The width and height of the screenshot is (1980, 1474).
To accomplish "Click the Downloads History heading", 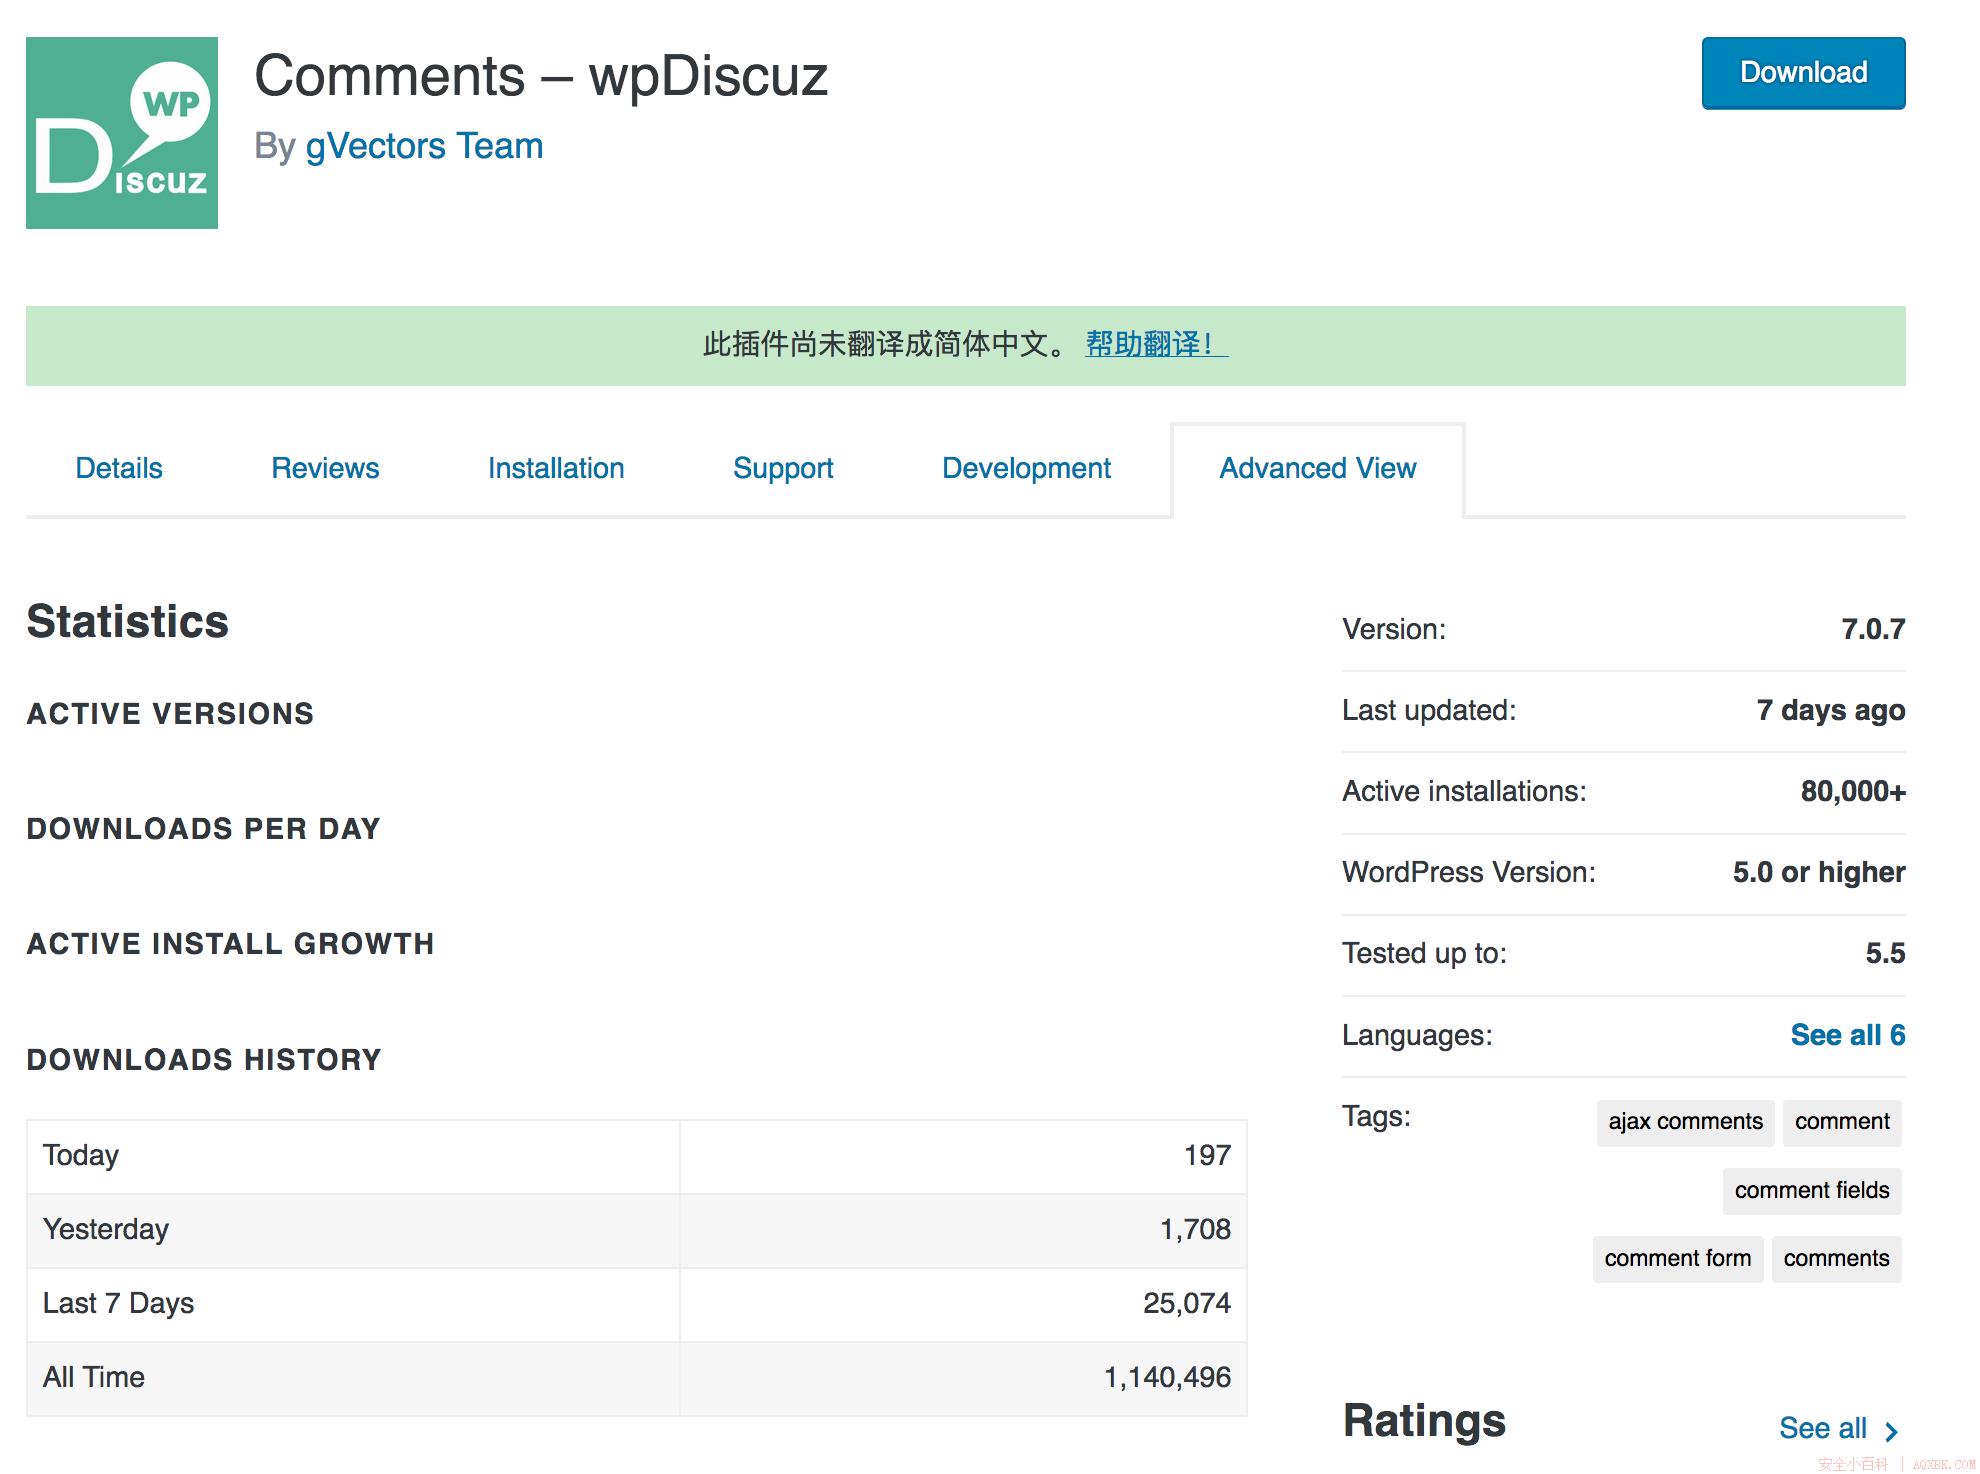I will (204, 1060).
